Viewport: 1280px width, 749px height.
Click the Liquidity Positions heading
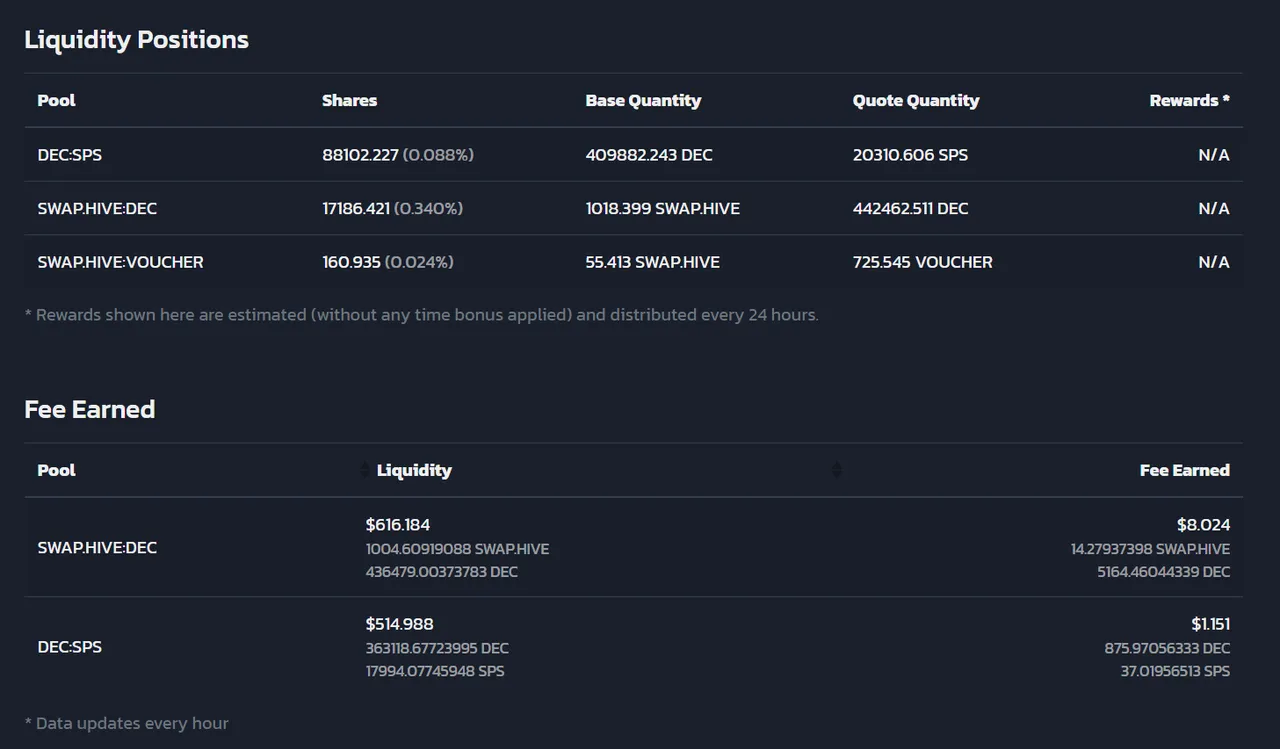click(x=136, y=40)
